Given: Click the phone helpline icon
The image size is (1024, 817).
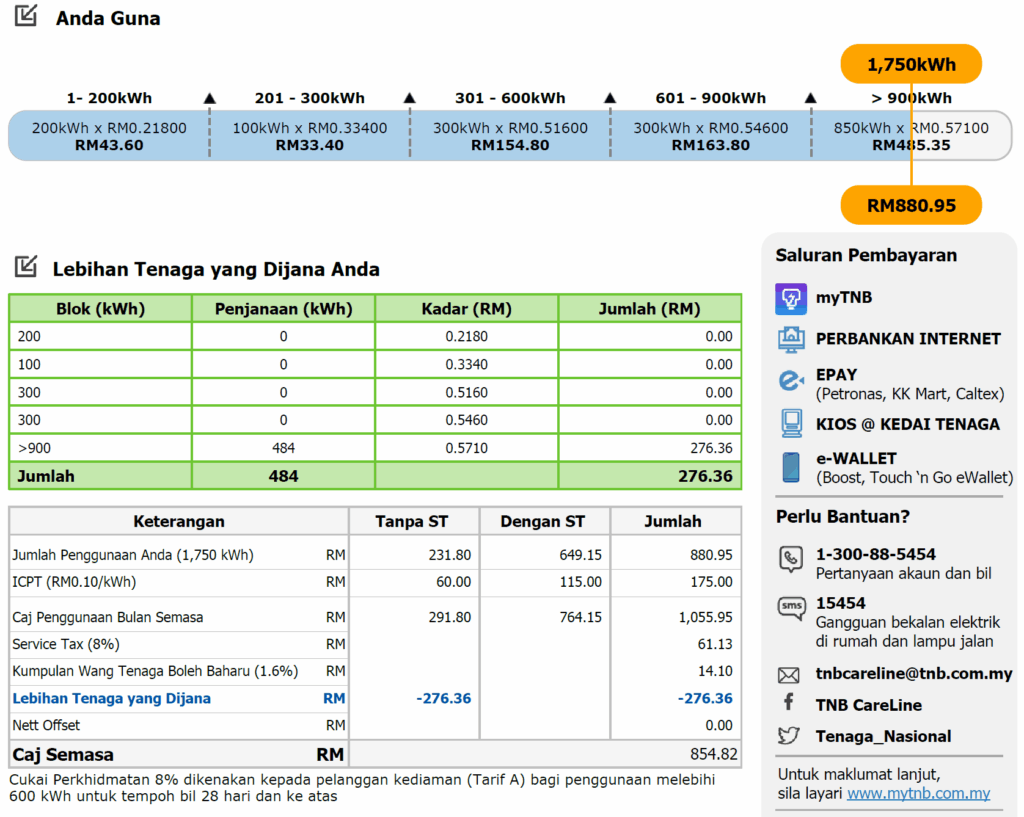Looking at the screenshot, I should click(x=790, y=560).
